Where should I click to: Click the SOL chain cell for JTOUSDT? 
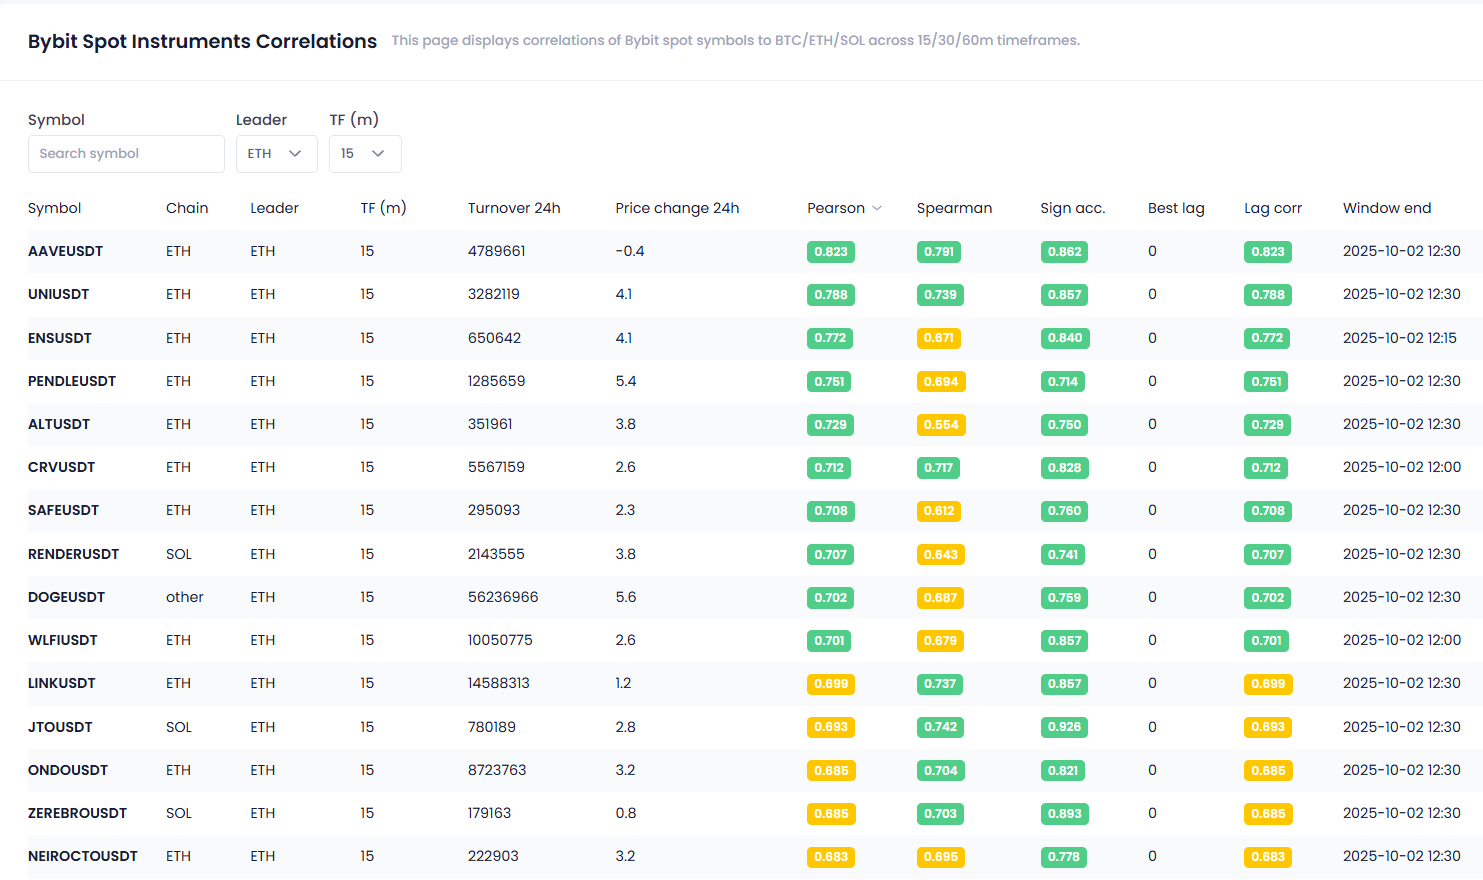[x=179, y=727]
